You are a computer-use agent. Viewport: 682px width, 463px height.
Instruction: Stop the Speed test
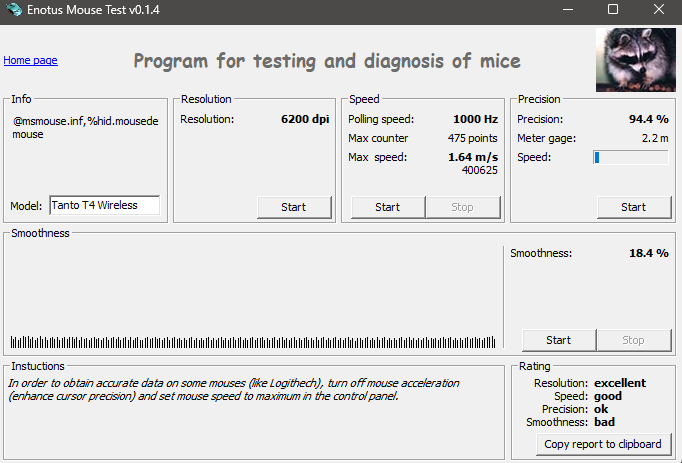[463, 207]
